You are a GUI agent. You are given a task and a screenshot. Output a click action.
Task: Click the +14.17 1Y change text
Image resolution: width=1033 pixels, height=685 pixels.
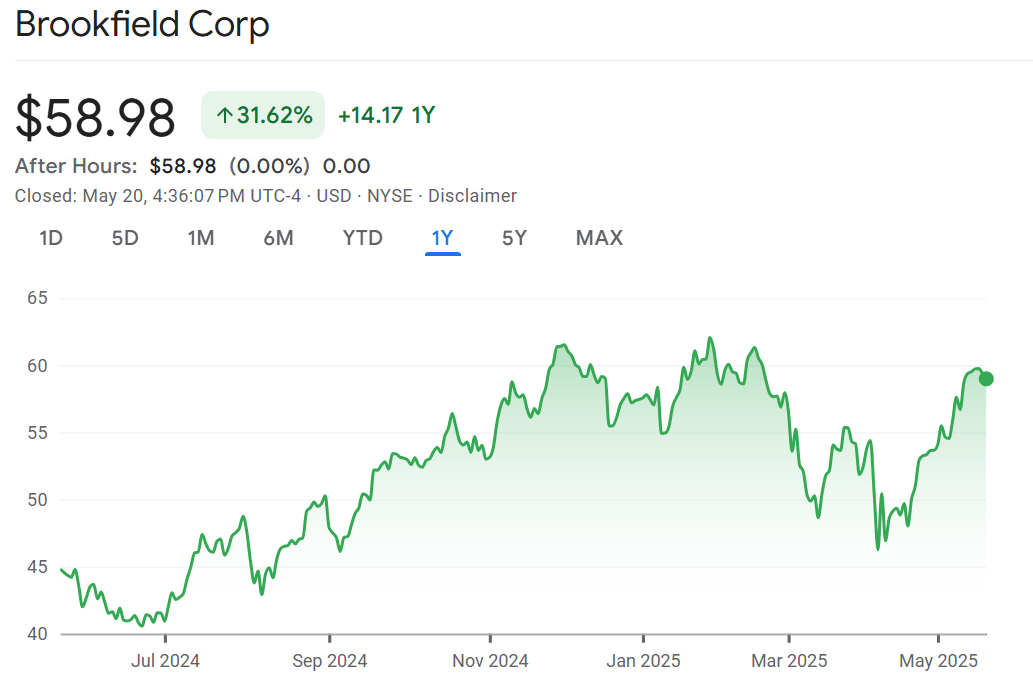(386, 115)
